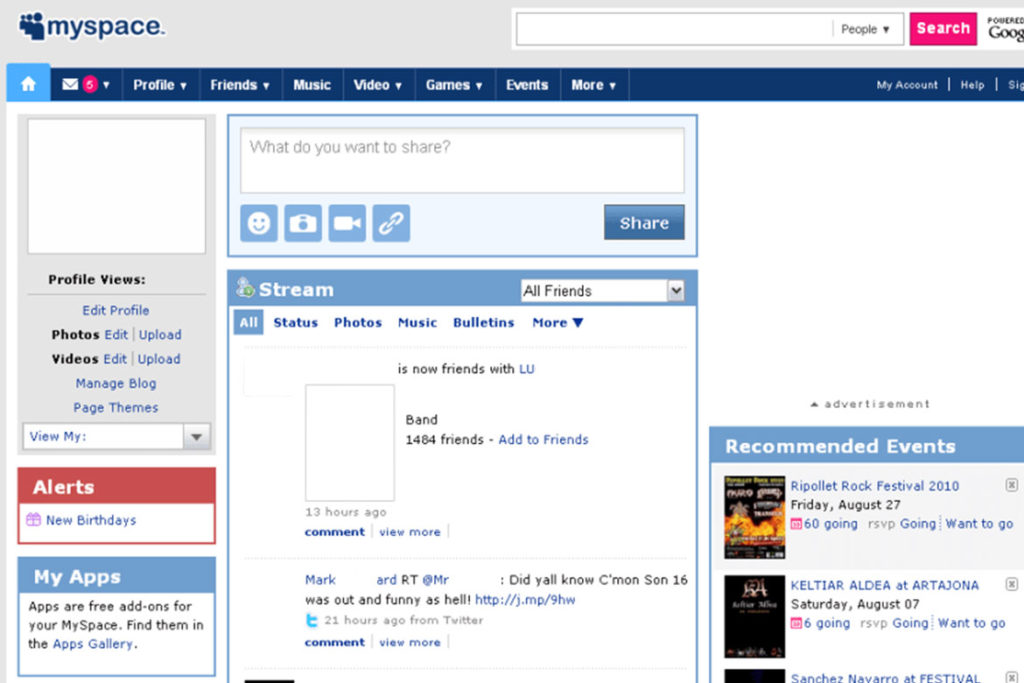
Task: RSVP Going for Ripollet Rock Festival
Action: click(x=918, y=524)
